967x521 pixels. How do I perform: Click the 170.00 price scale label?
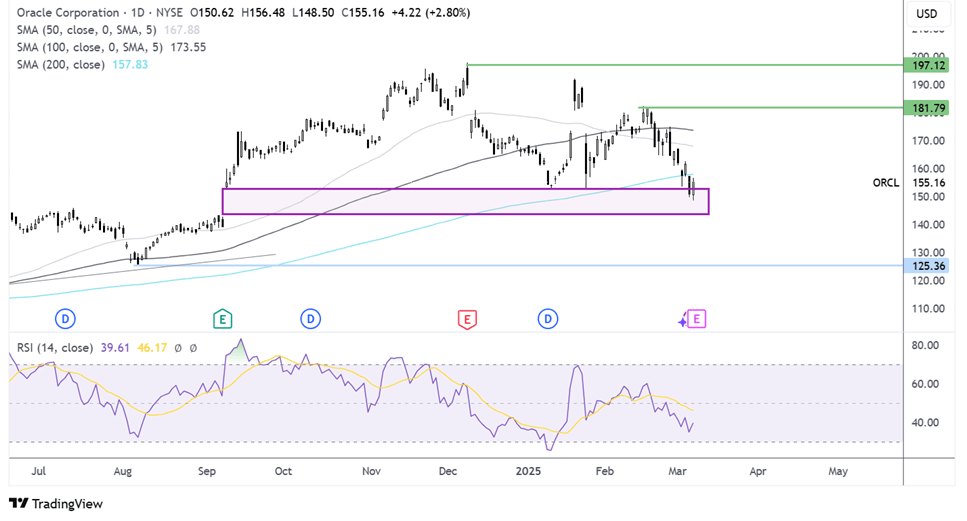[928, 141]
